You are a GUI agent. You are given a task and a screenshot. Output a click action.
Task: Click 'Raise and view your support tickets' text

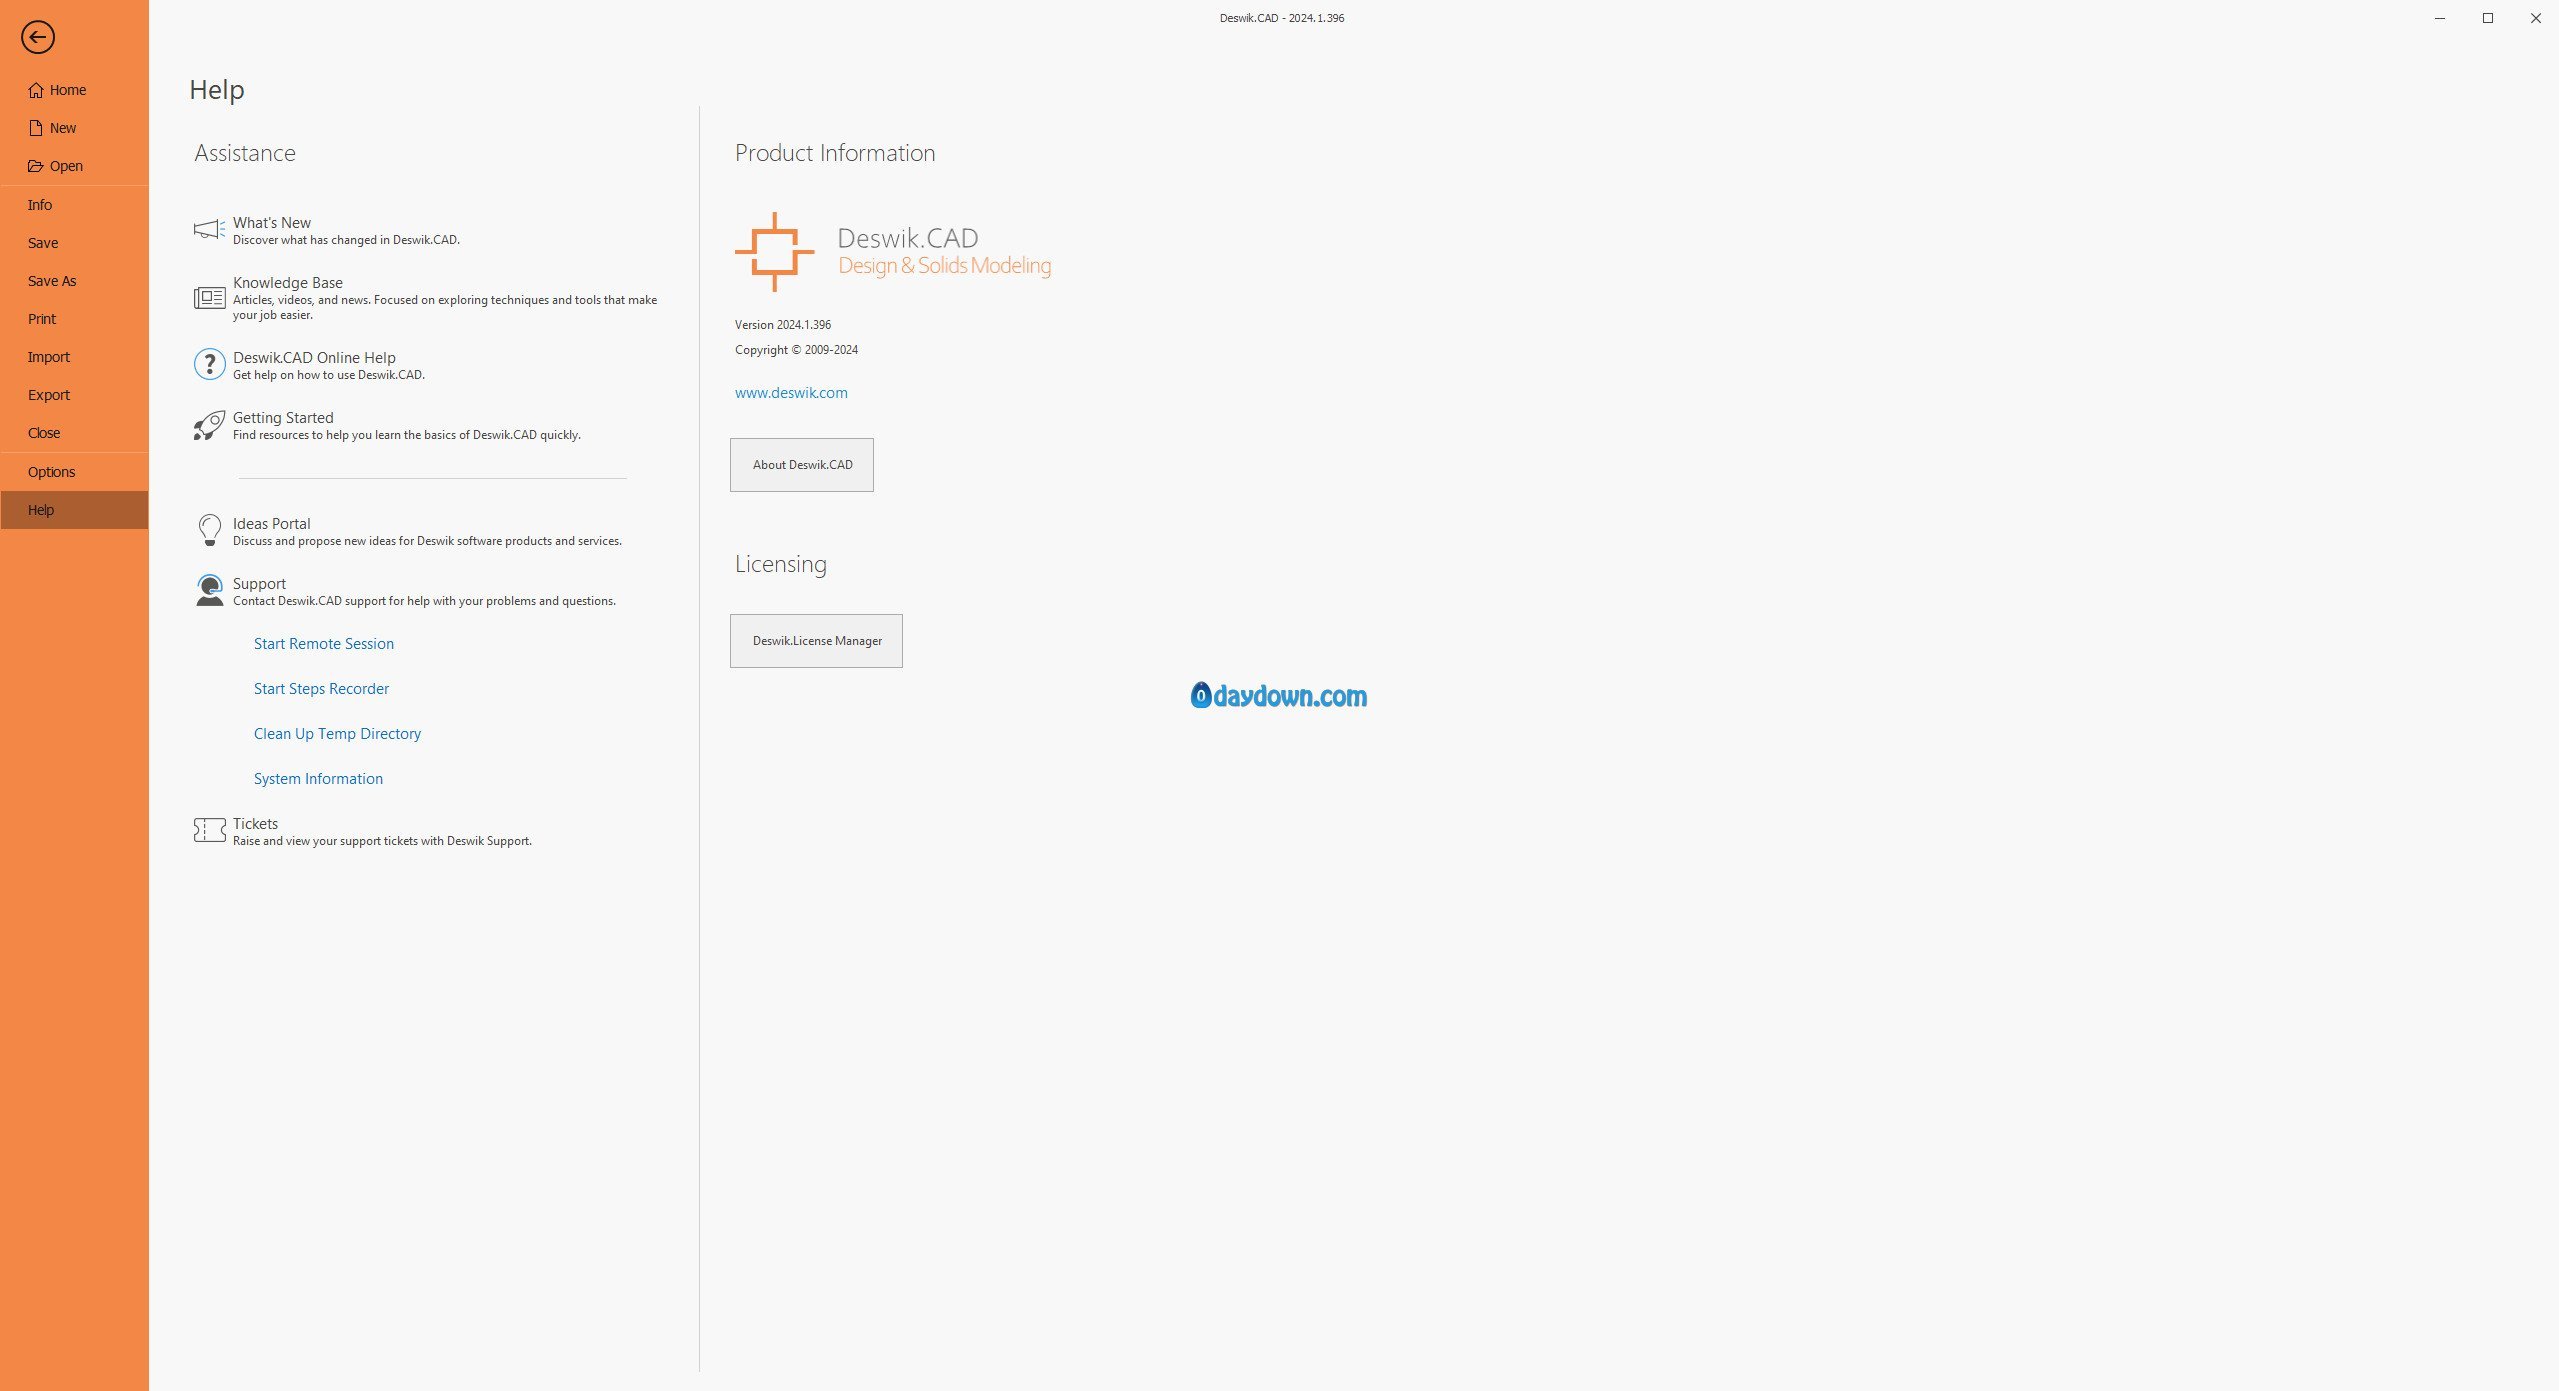(x=382, y=841)
